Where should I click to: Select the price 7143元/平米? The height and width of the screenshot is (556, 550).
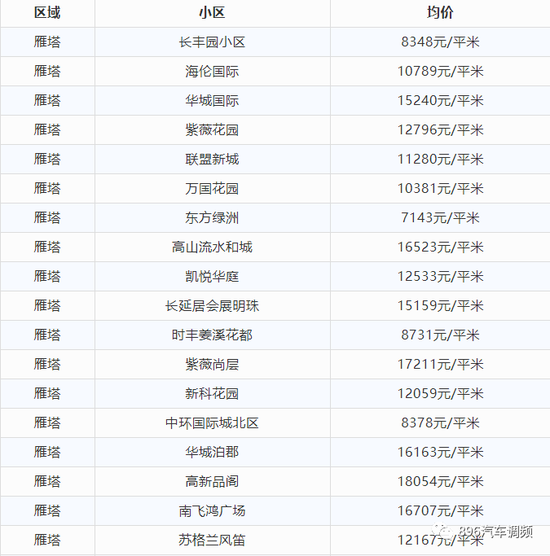click(x=440, y=218)
